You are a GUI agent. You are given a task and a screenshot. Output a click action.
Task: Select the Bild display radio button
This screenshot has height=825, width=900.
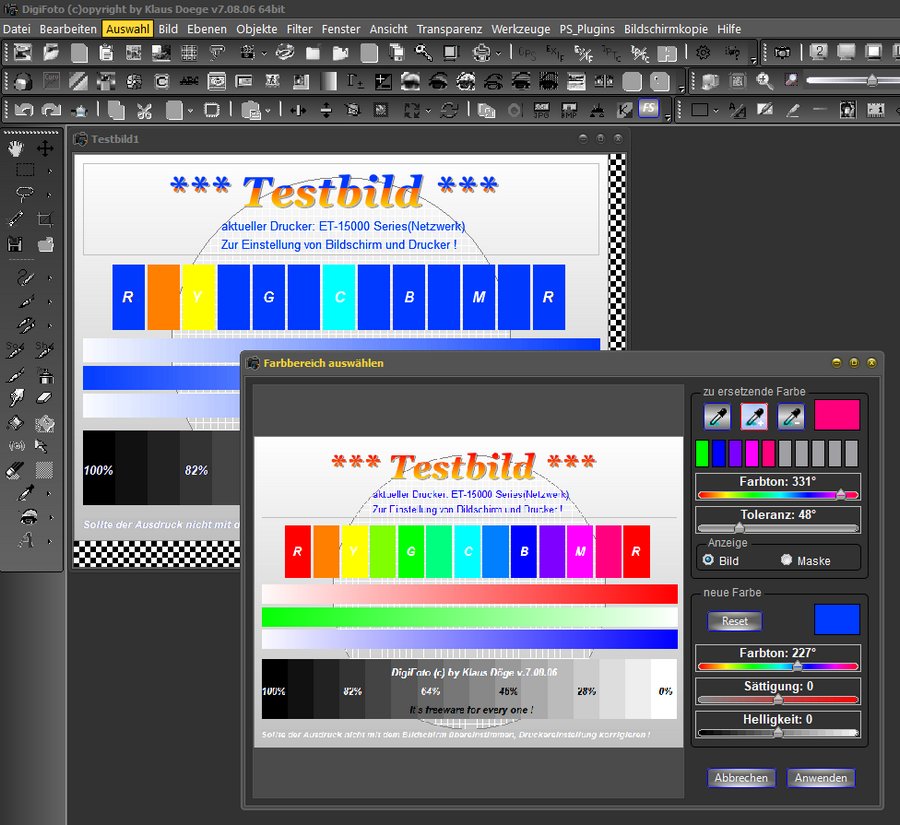click(x=709, y=560)
